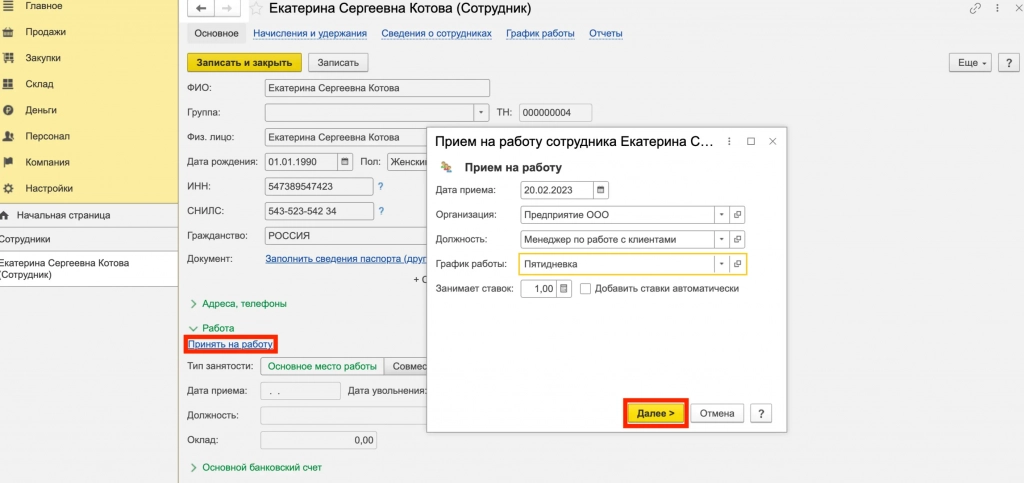This screenshot has height=483, width=1024.
Task: Open help with the dialog's ? button
Action: [761, 413]
